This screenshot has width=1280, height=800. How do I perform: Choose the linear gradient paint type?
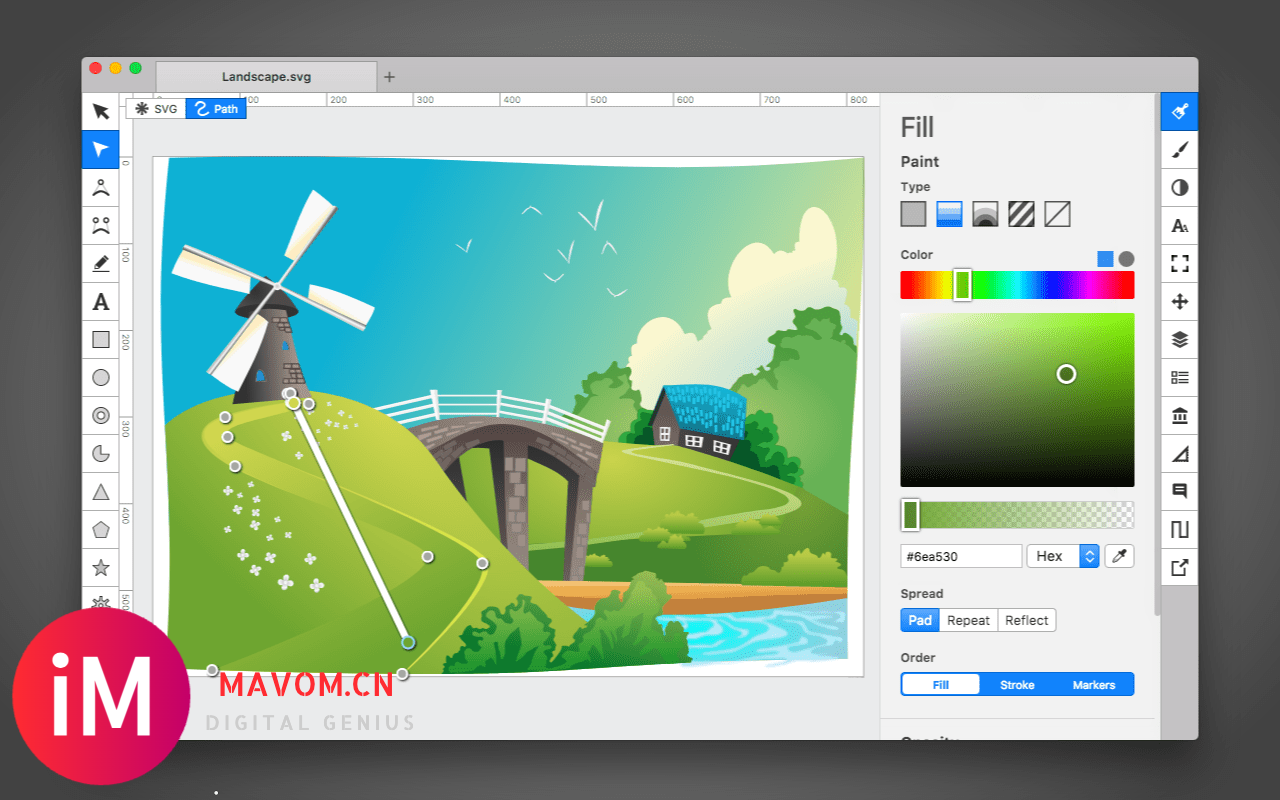949,214
